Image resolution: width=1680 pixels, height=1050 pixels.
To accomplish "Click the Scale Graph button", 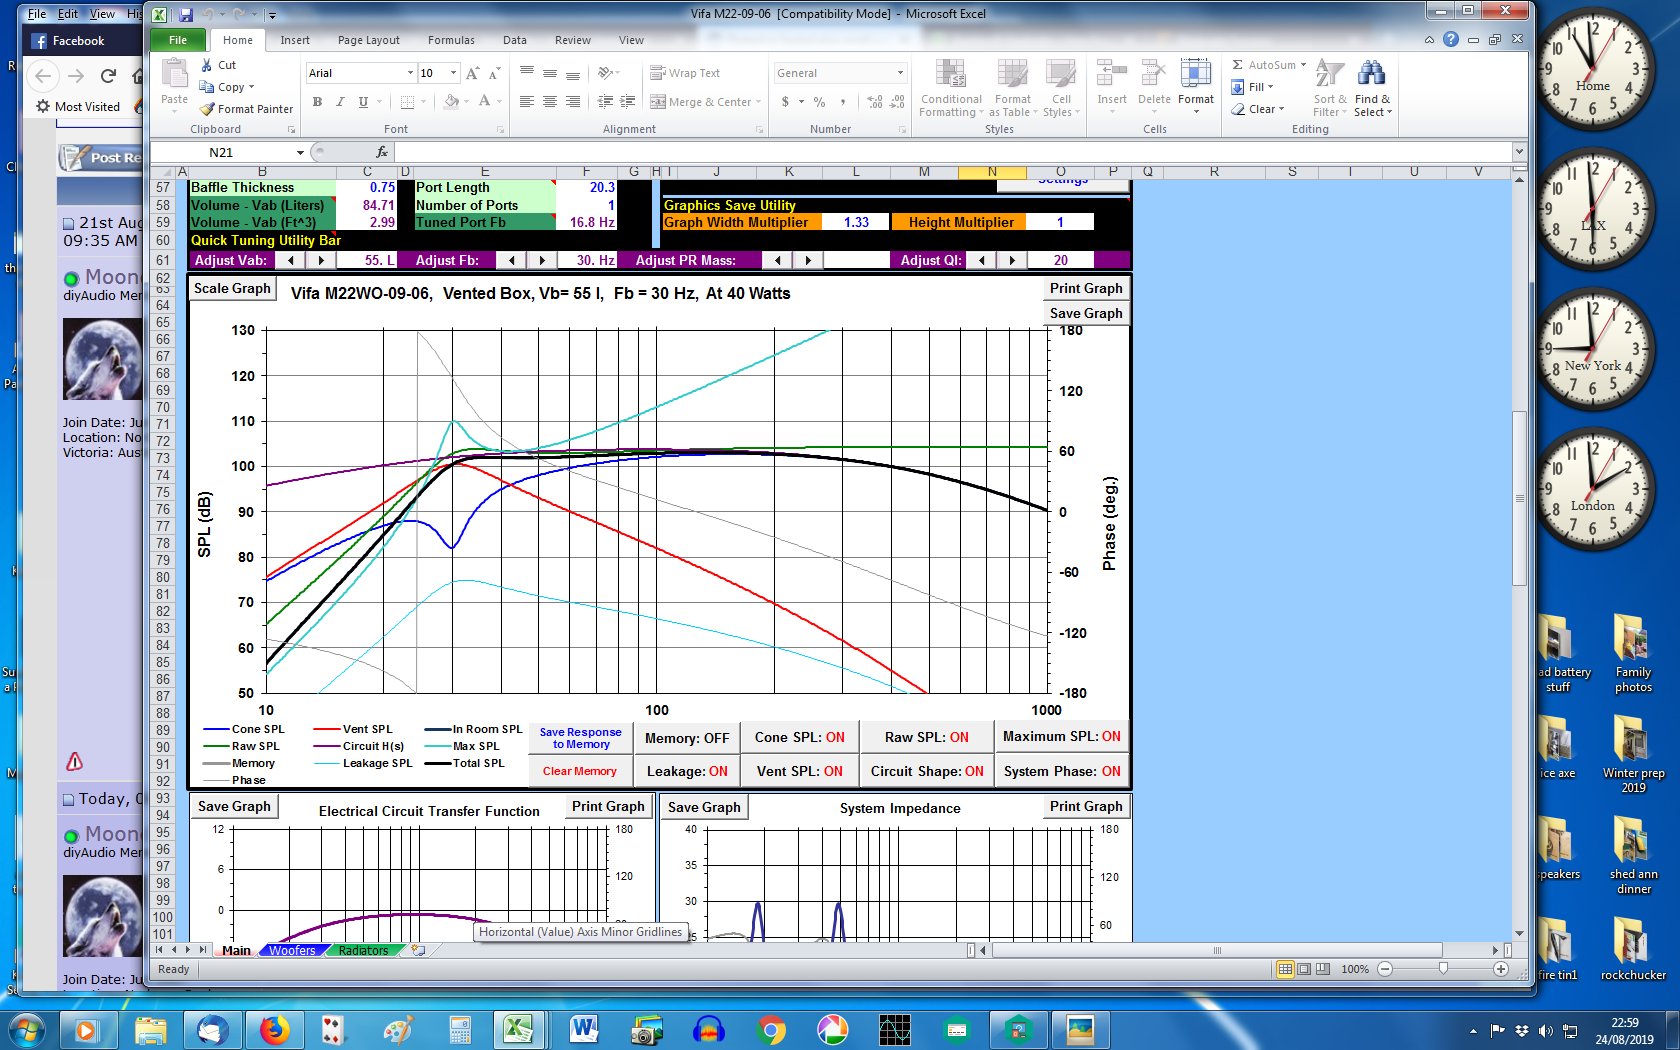I will click(232, 288).
